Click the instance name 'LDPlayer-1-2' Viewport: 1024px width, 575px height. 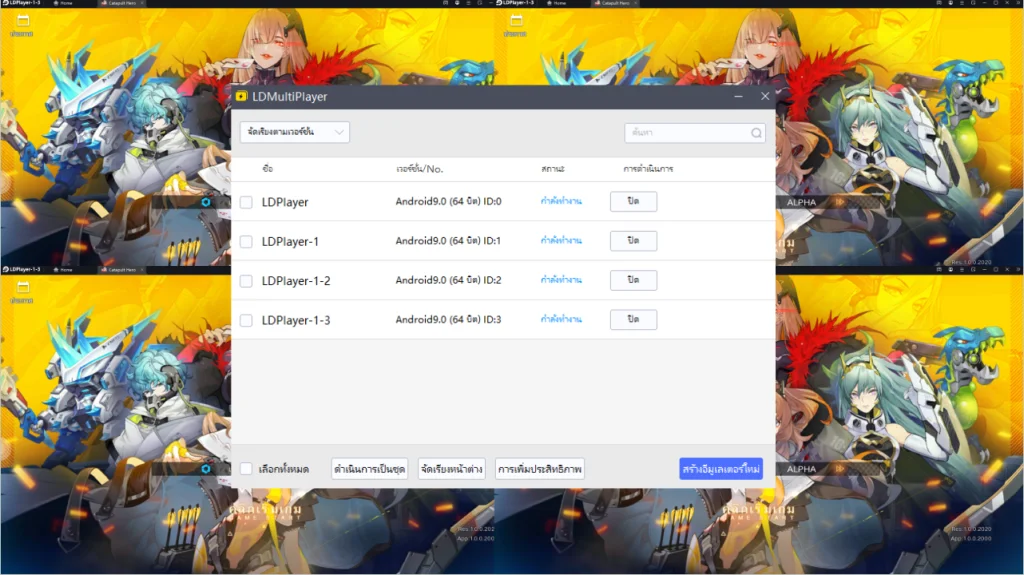click(296, 281)
